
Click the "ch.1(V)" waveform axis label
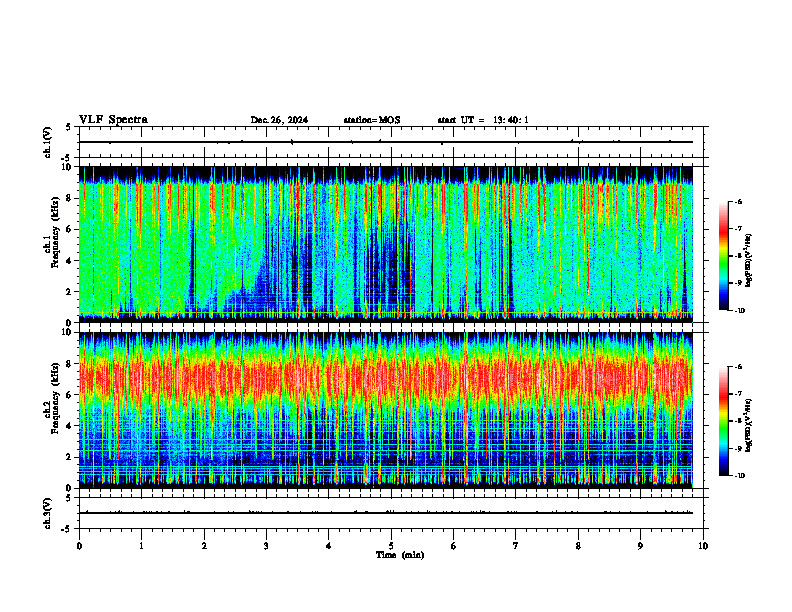coord(48,142)
